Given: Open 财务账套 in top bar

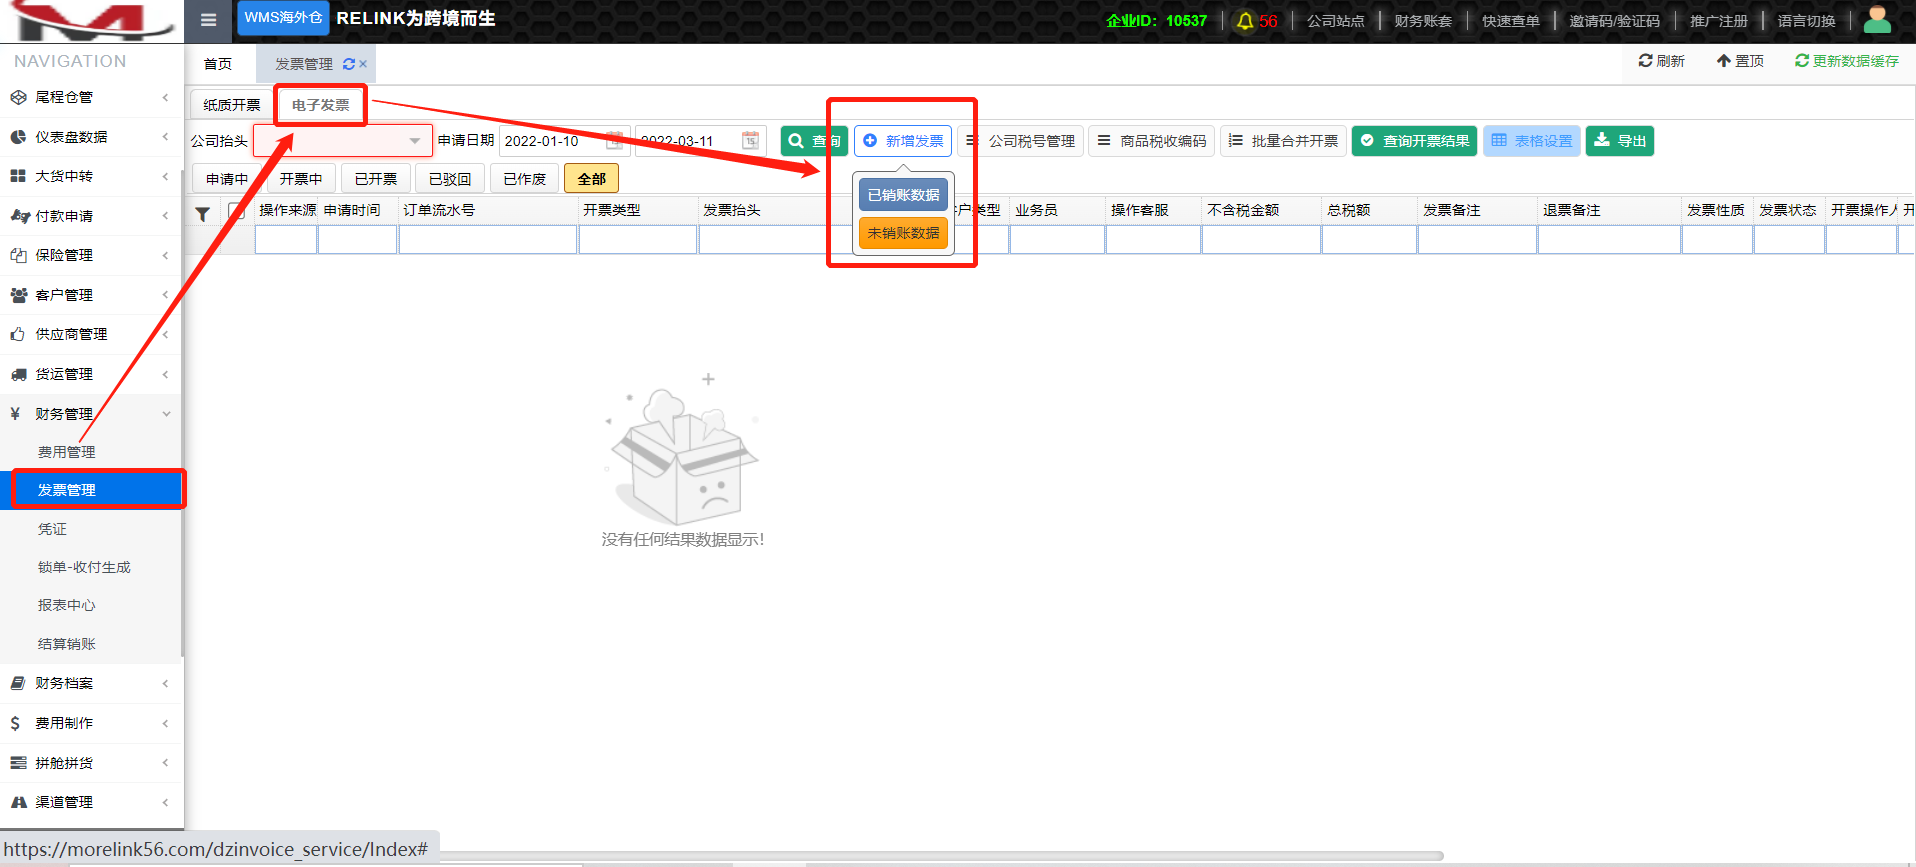Looking at the screenshot, I should (x=1423, y=21).
